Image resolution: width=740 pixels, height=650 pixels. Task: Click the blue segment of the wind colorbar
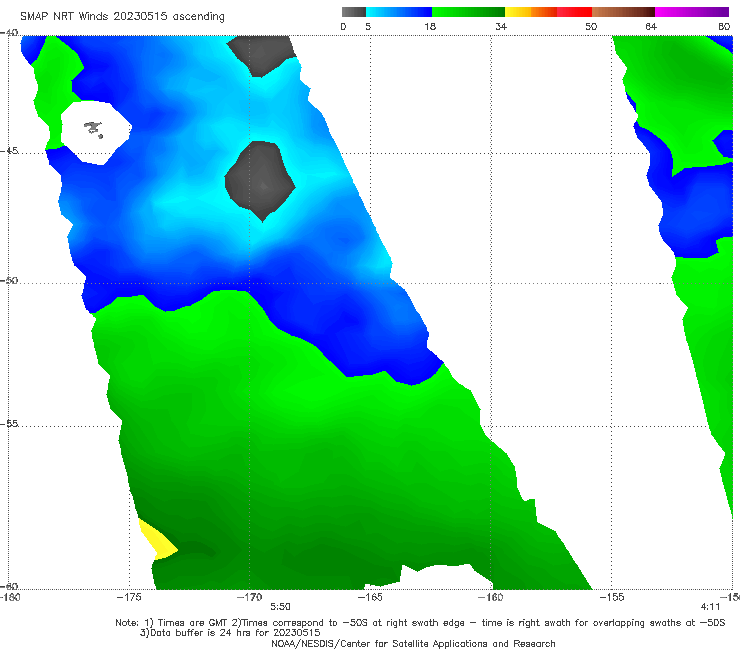(x=399, y=12)
